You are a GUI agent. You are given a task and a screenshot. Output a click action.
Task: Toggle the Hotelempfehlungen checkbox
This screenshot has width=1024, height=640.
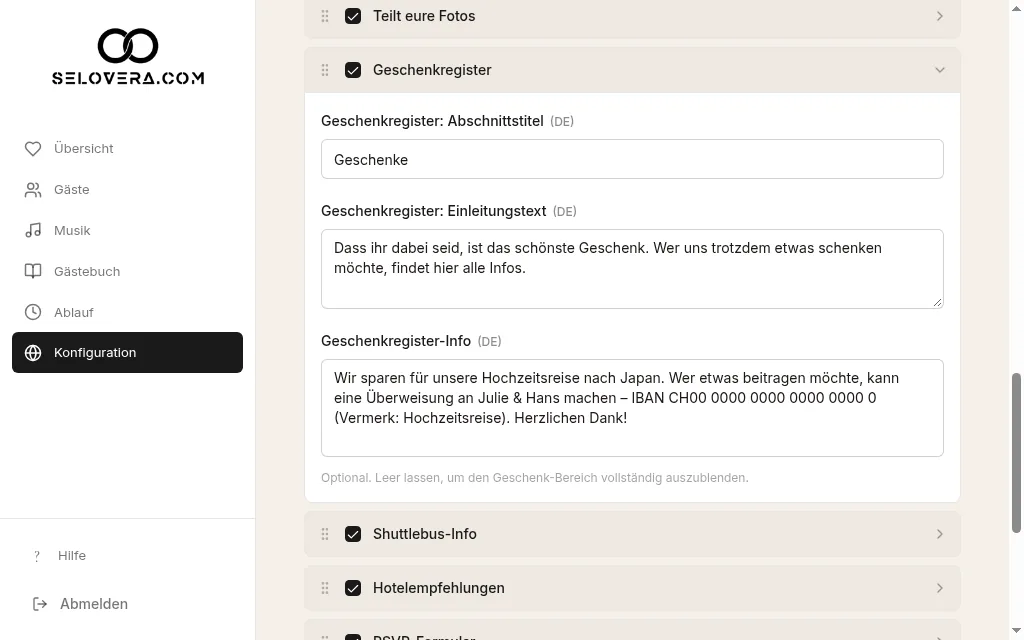pos(353,588)
